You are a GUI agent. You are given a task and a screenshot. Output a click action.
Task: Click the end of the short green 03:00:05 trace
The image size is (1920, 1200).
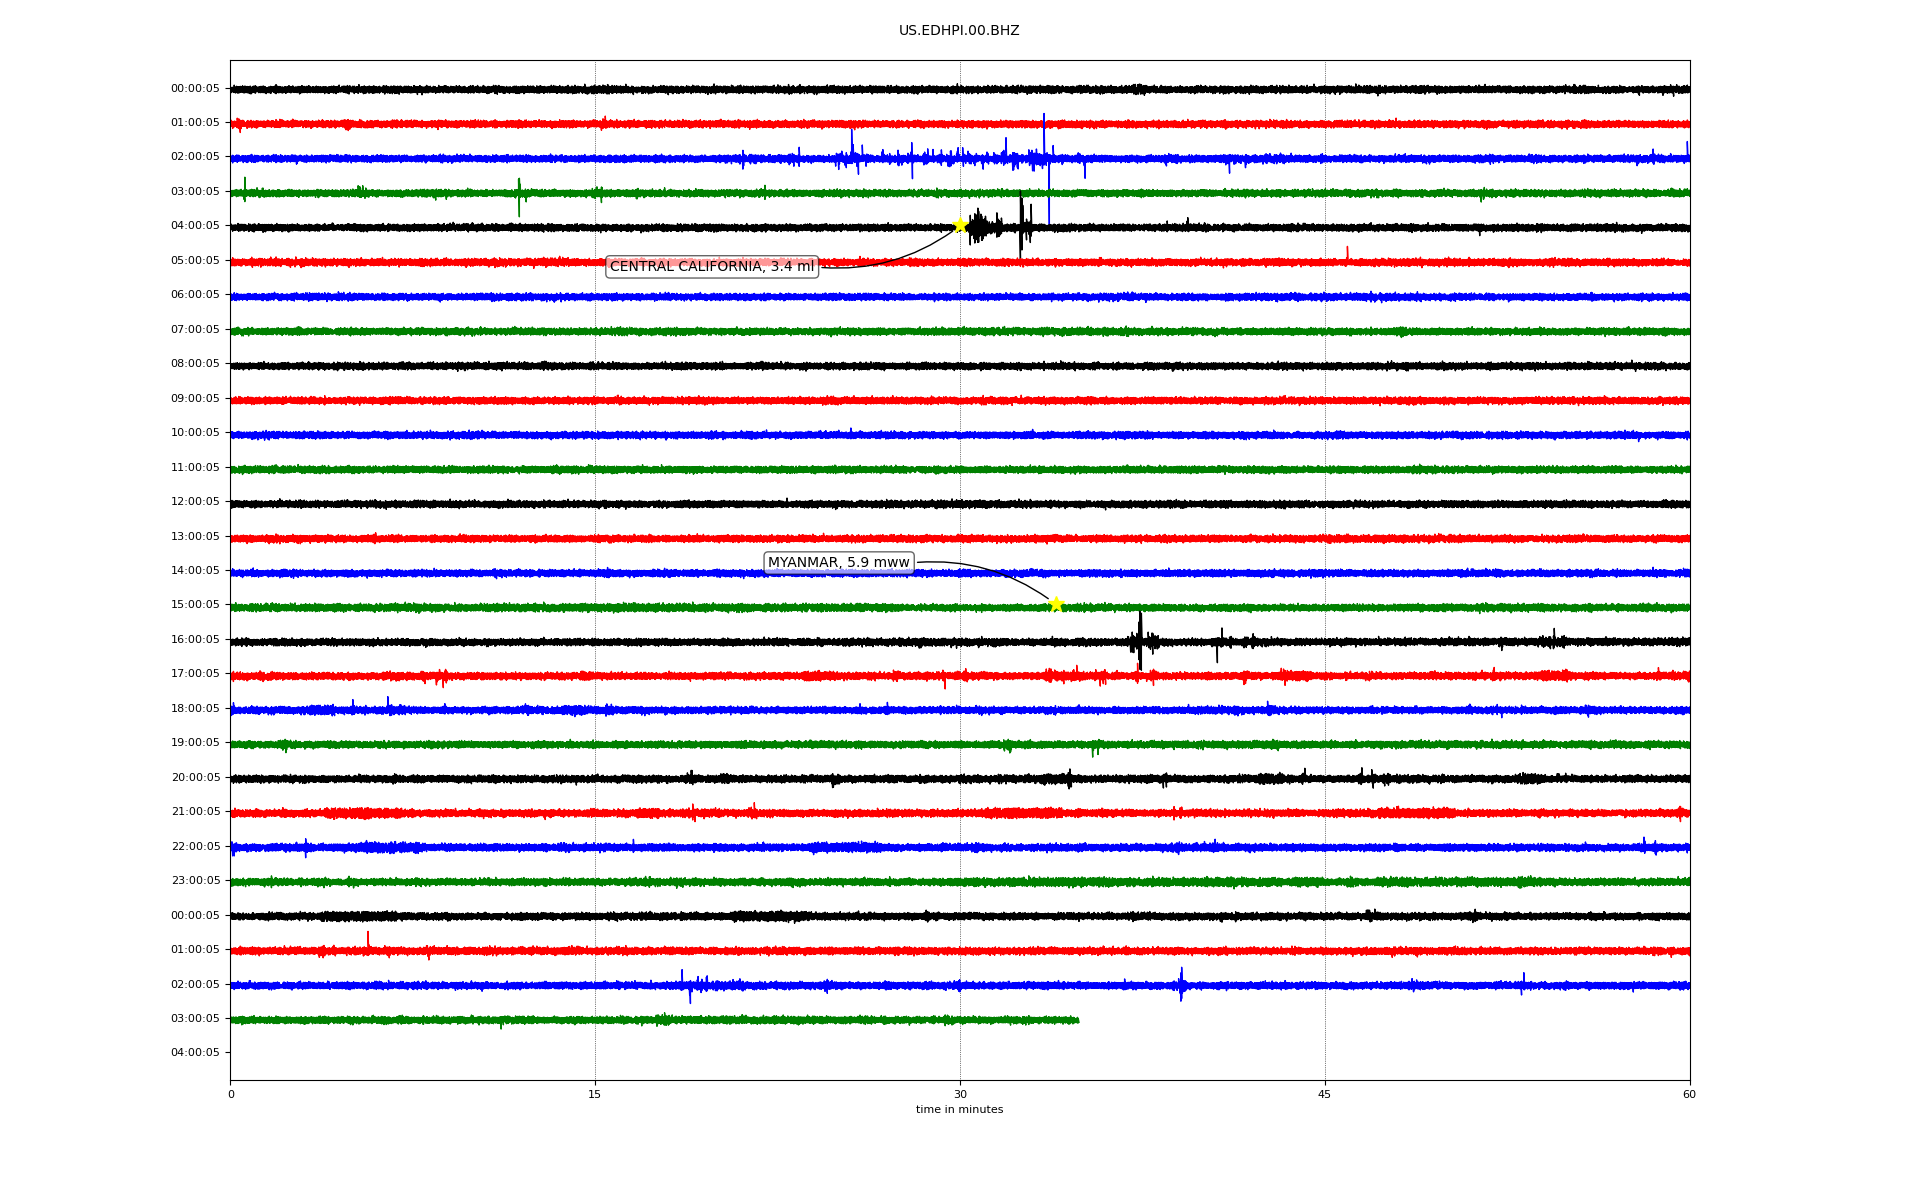1077,1020
